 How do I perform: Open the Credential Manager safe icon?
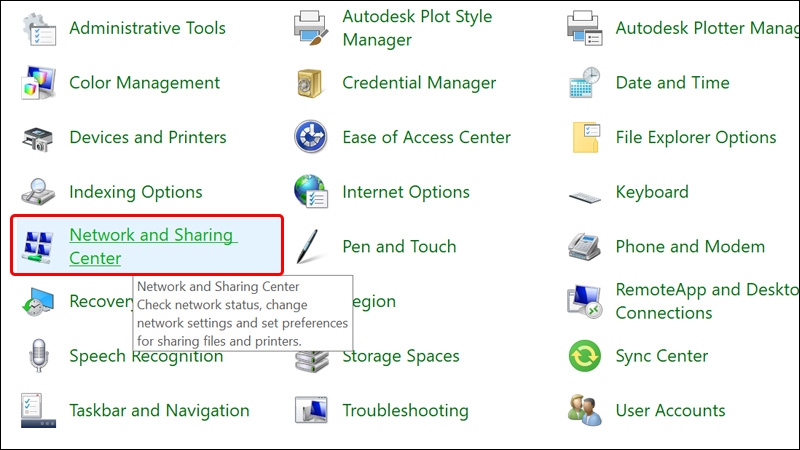pos(310,83)
